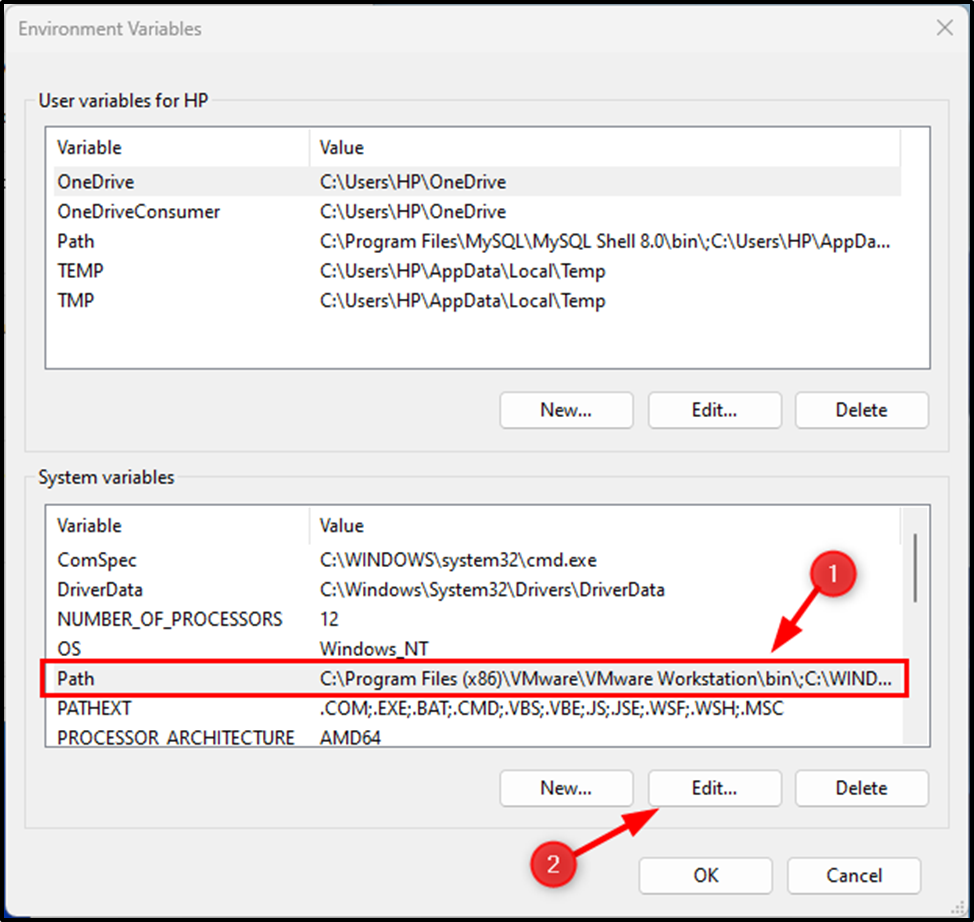974x922 pixels.
Task: Select the system Path variable with VMware
Action: 477,678
